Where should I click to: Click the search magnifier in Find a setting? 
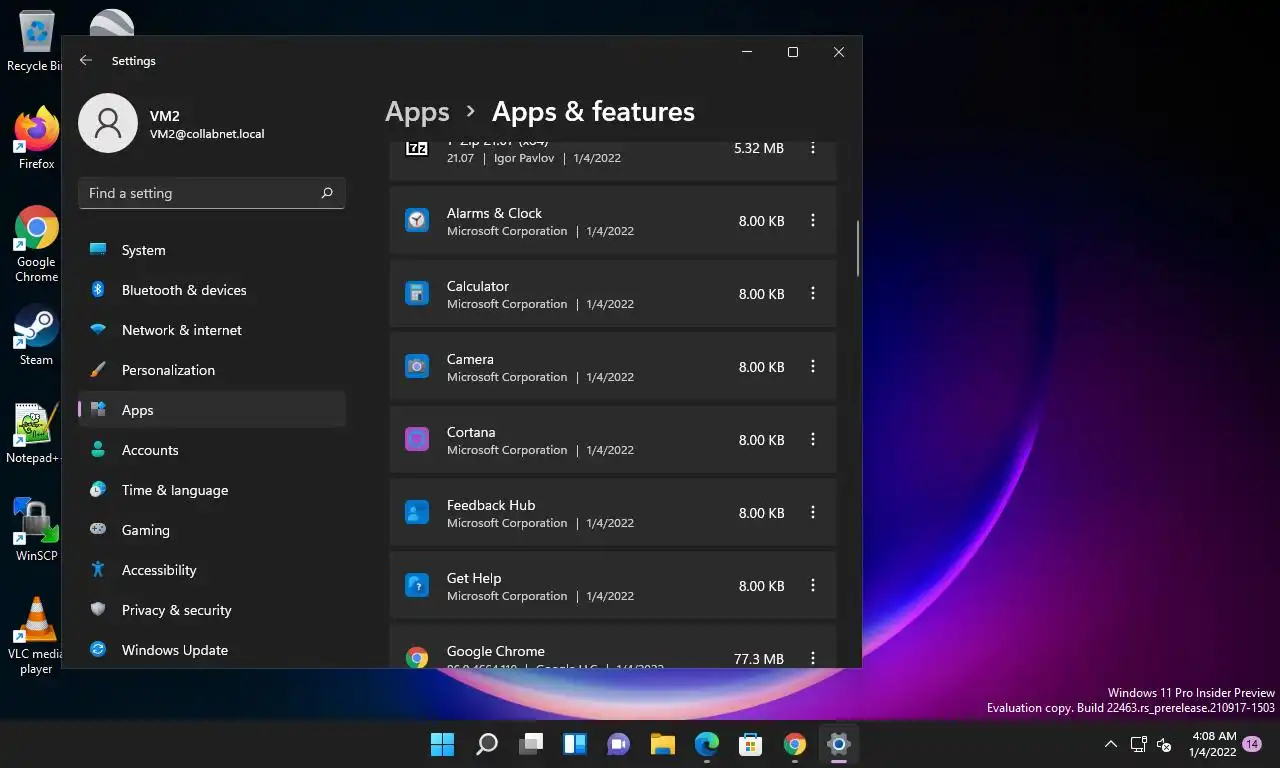pyautogui.click(x=327, y=193)
